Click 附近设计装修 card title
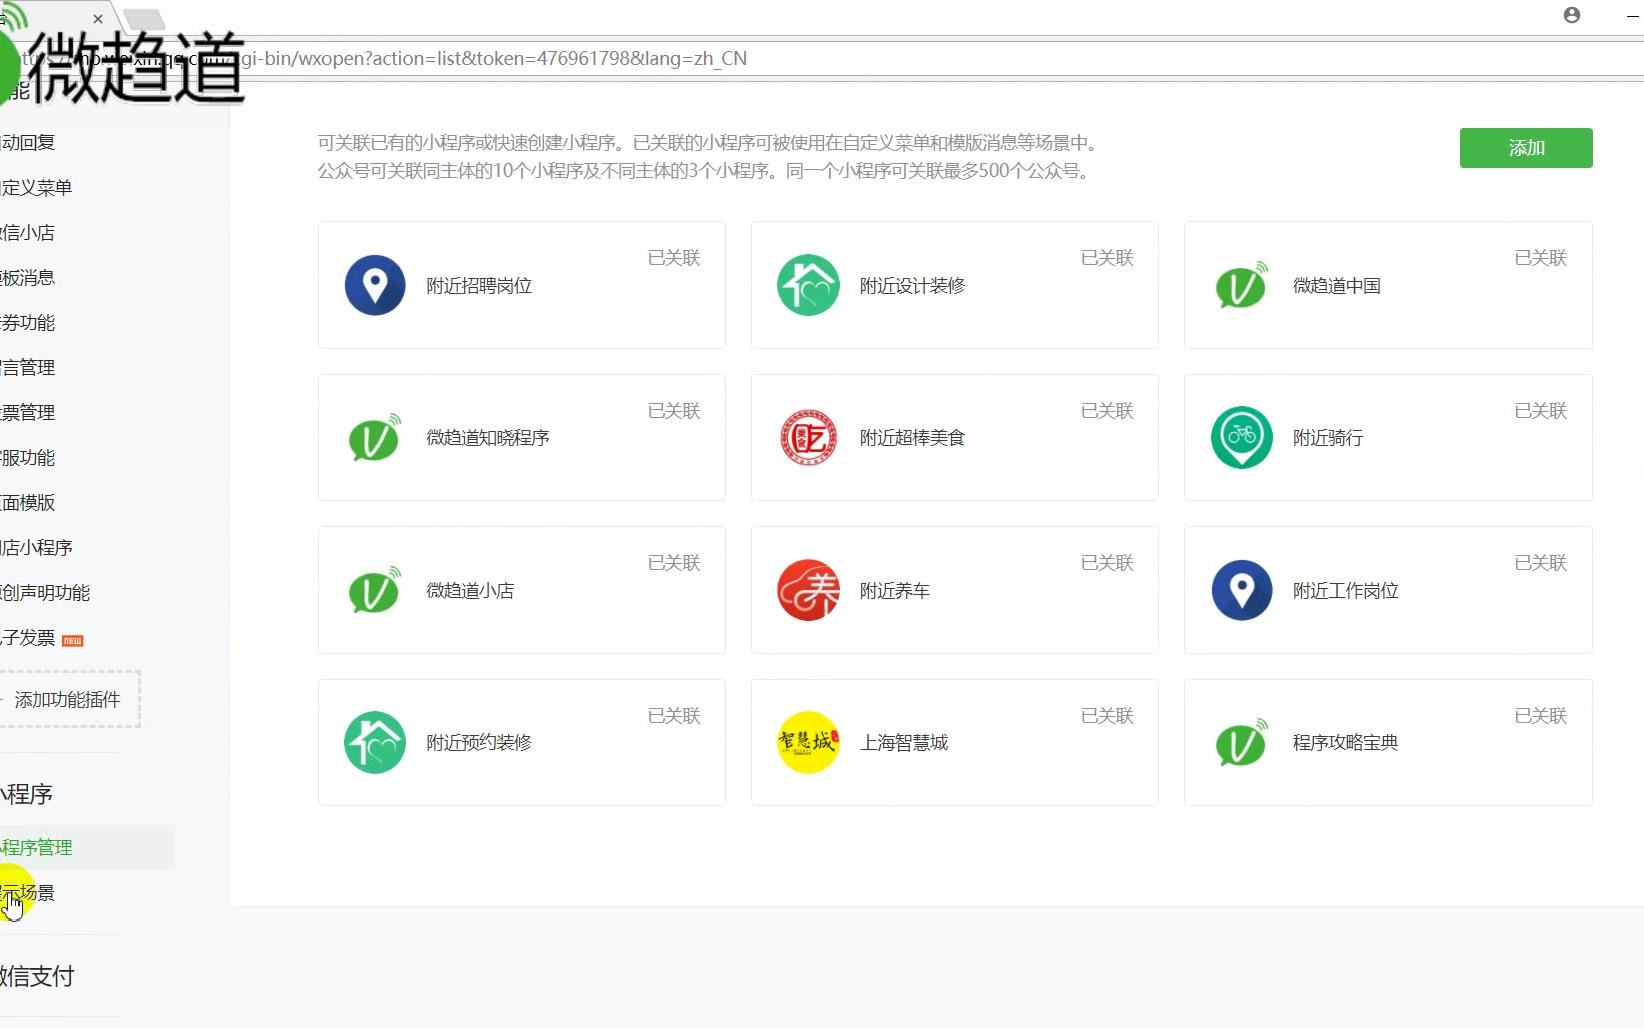Screen dimensions: 1644x1028 coord(912,285)
